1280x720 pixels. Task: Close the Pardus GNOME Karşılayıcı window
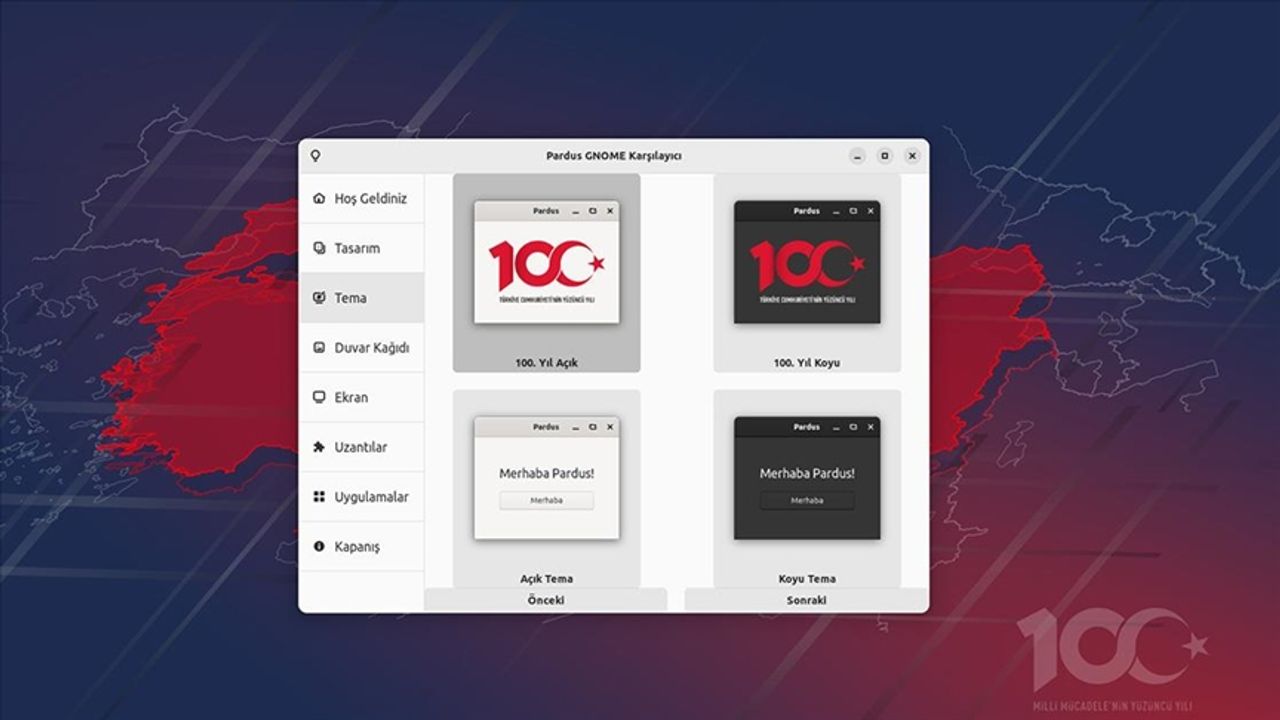pos(912,156)
